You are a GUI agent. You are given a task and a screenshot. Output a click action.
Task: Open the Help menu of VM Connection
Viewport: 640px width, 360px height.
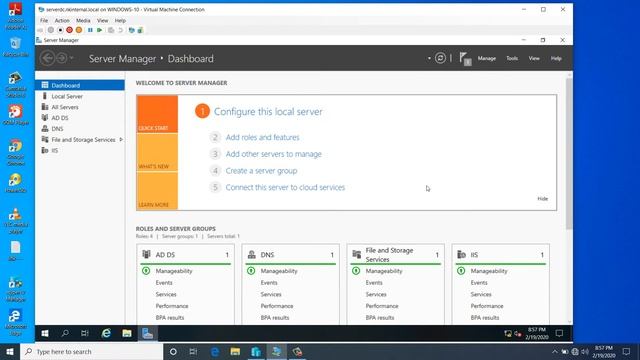[x=120, y=20]
